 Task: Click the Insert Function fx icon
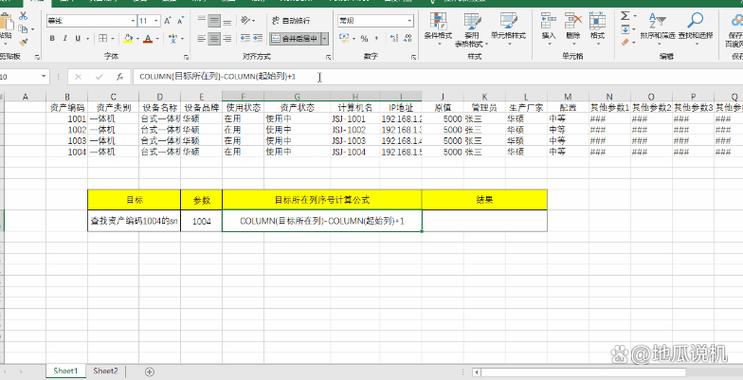(120, 77)
